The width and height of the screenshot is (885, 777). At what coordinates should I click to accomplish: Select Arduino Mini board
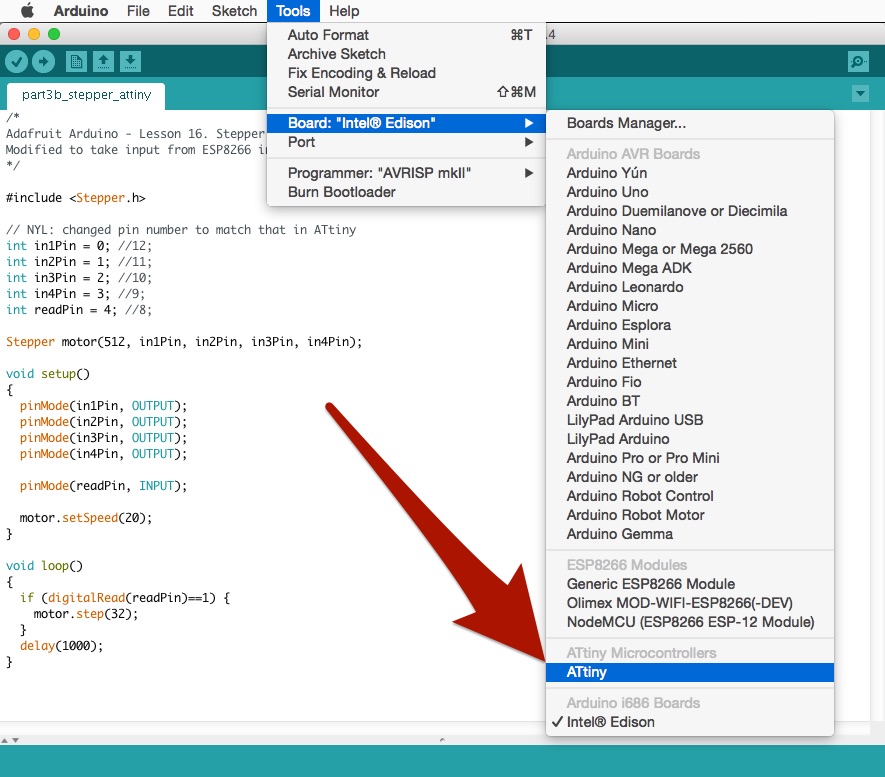click(x=690, y=344)
